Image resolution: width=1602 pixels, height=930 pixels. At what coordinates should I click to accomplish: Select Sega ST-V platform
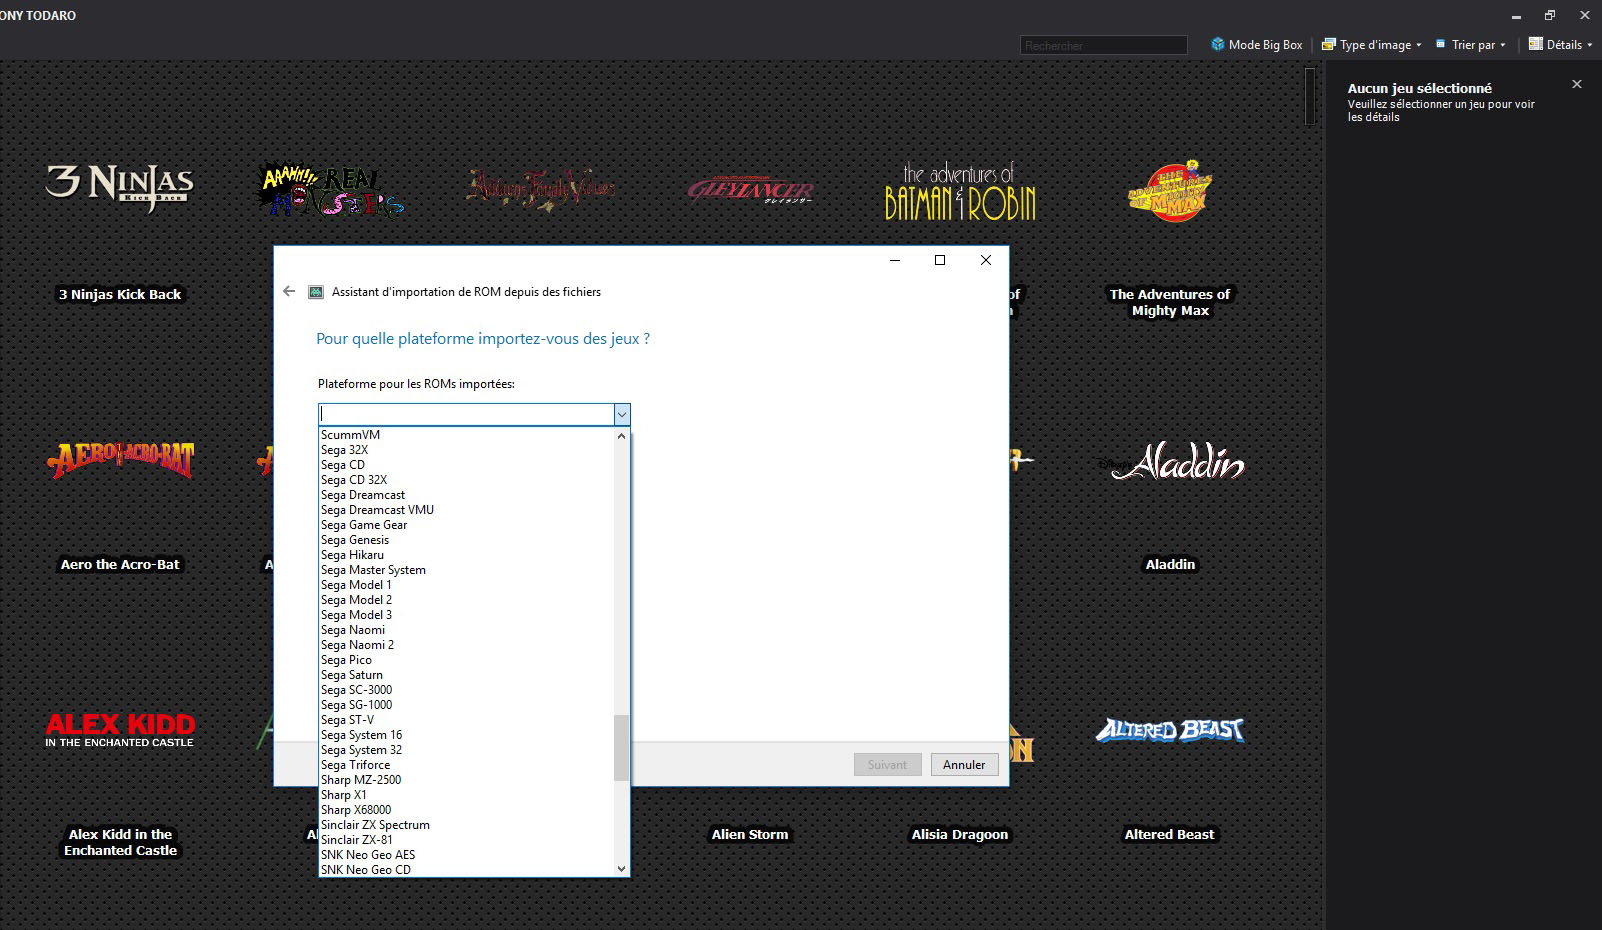coord(466,720)
